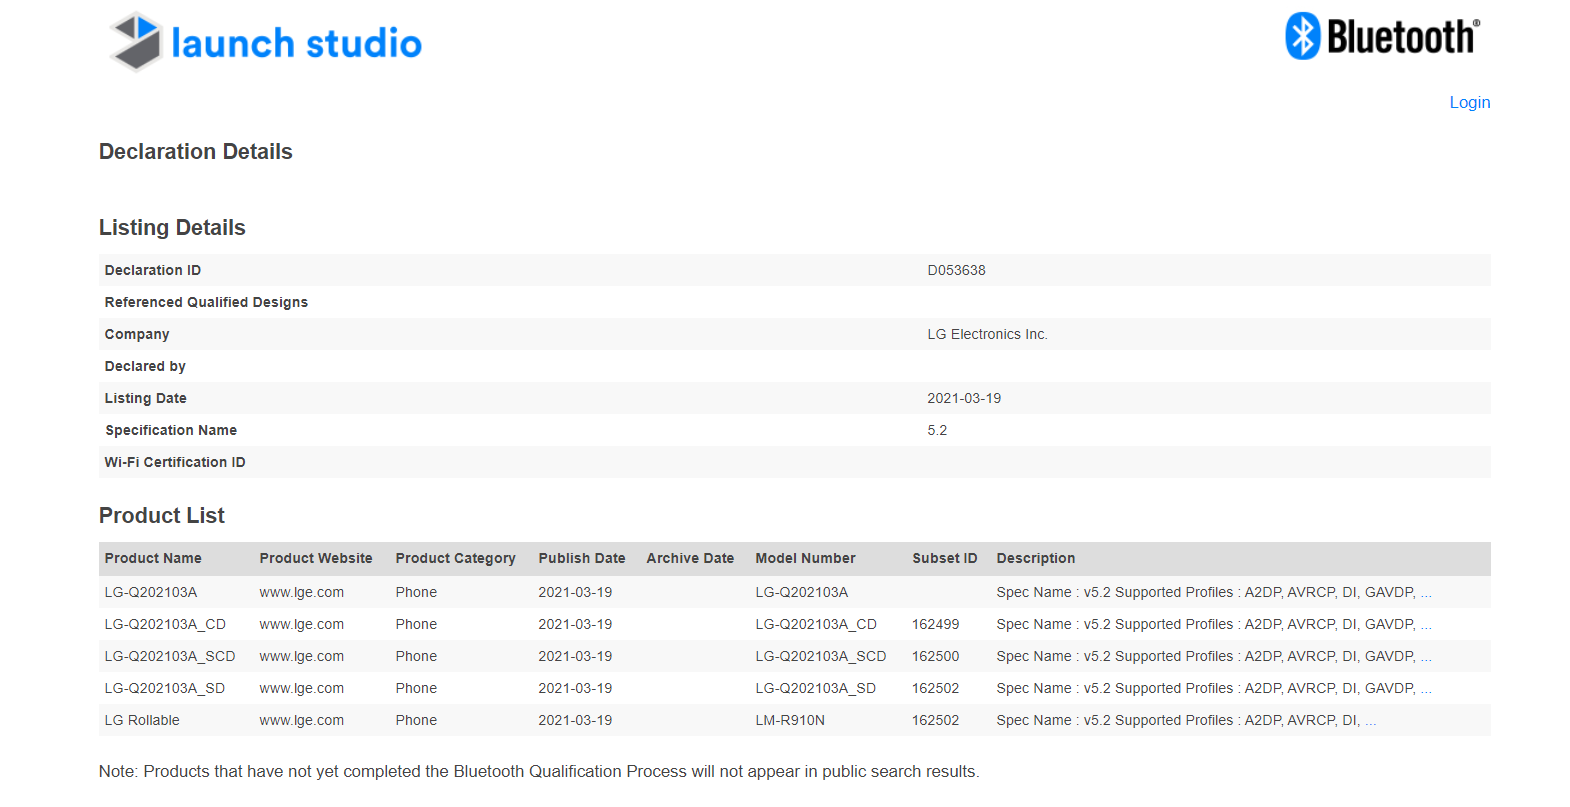Click the Model Number column header
The width and height of the screenshot is (1570, 807).
pos(805,558)
